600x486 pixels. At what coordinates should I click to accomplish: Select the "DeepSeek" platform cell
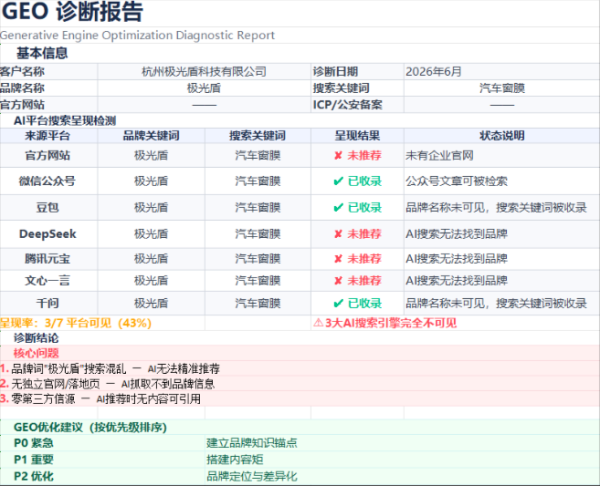click(47, 234)
